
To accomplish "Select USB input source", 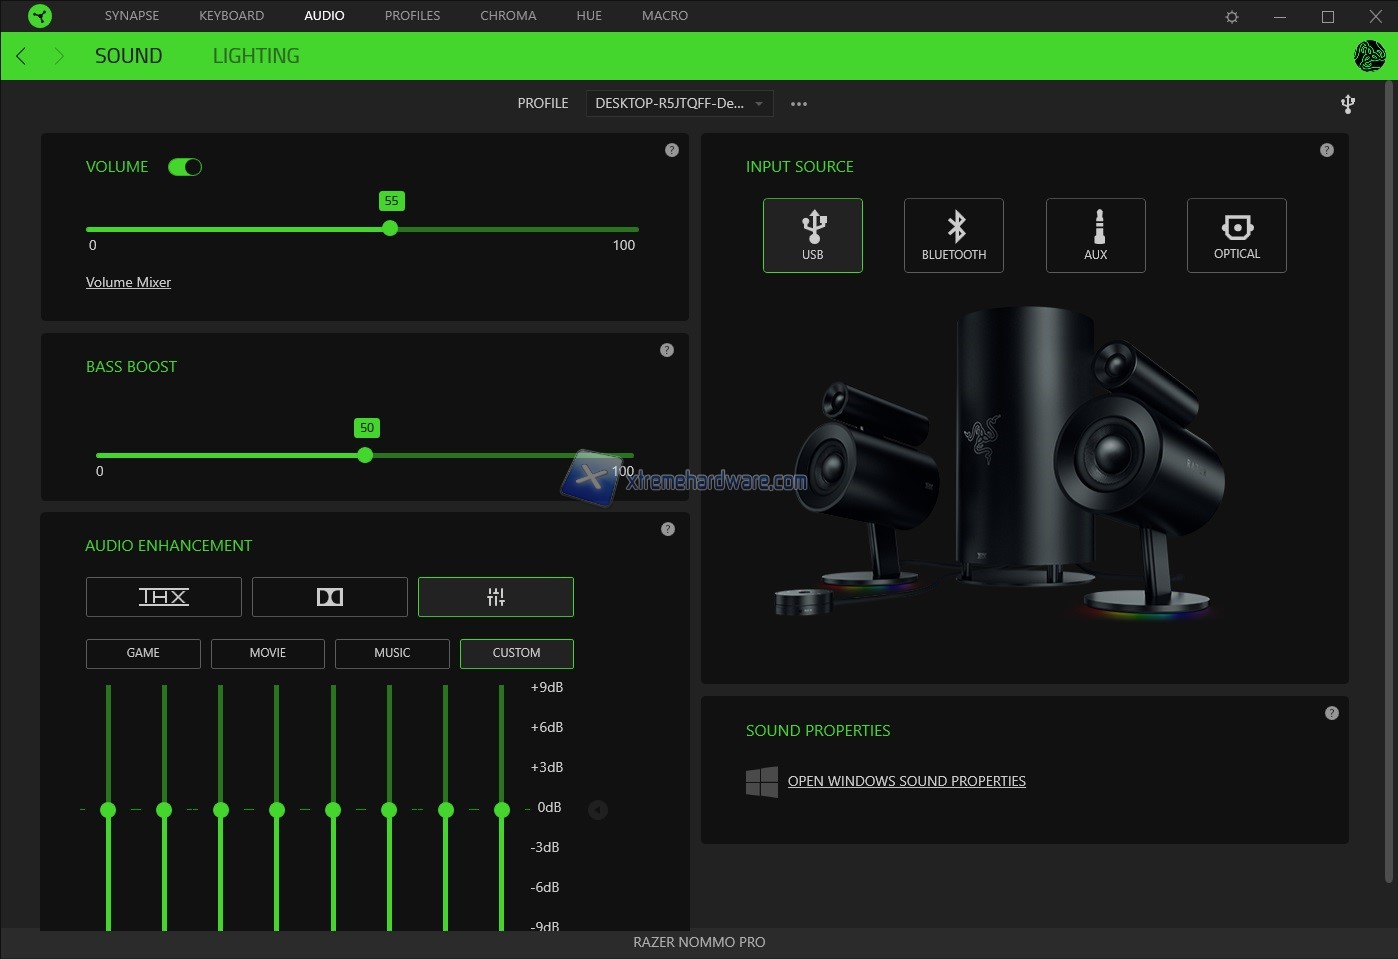I will tap(812, 235).
